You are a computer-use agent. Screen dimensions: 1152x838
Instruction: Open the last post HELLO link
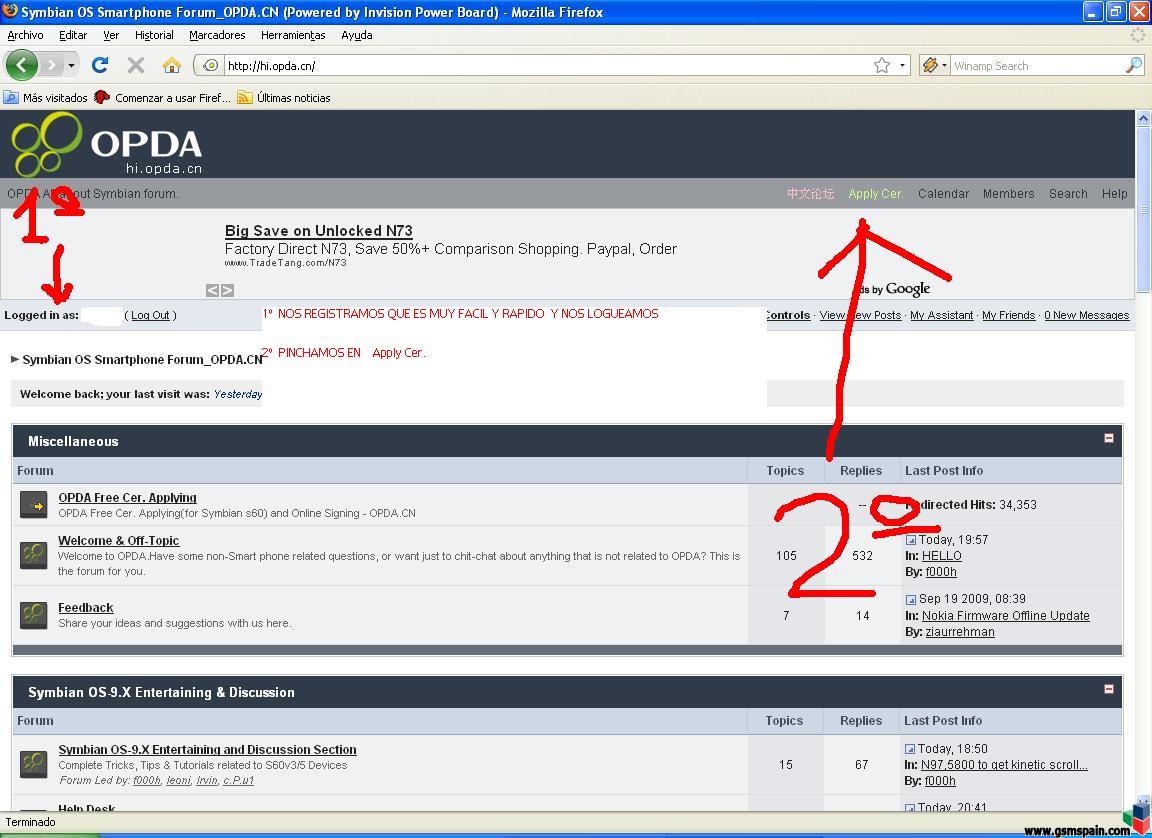tap(942, 556)
